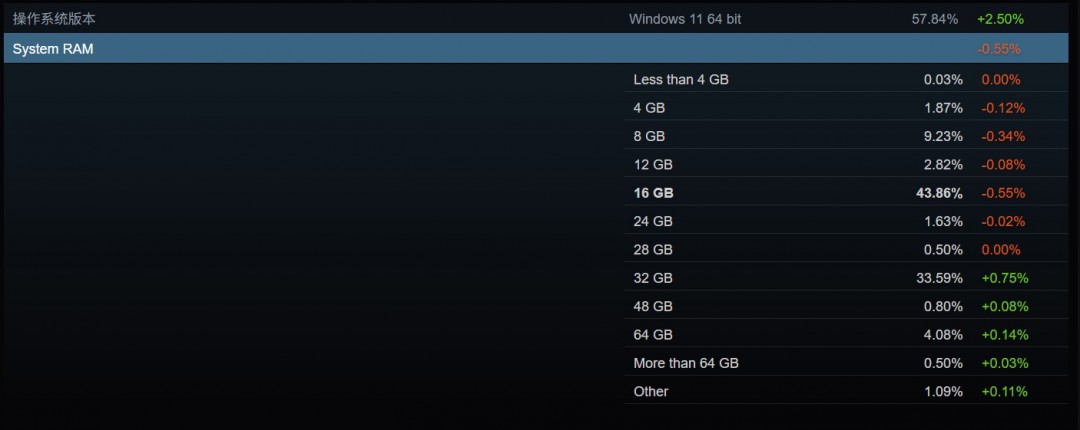This screenshot has height=430, width=1080.
Task: Select the Less than 4 GB row
Action: coord(681,79)
